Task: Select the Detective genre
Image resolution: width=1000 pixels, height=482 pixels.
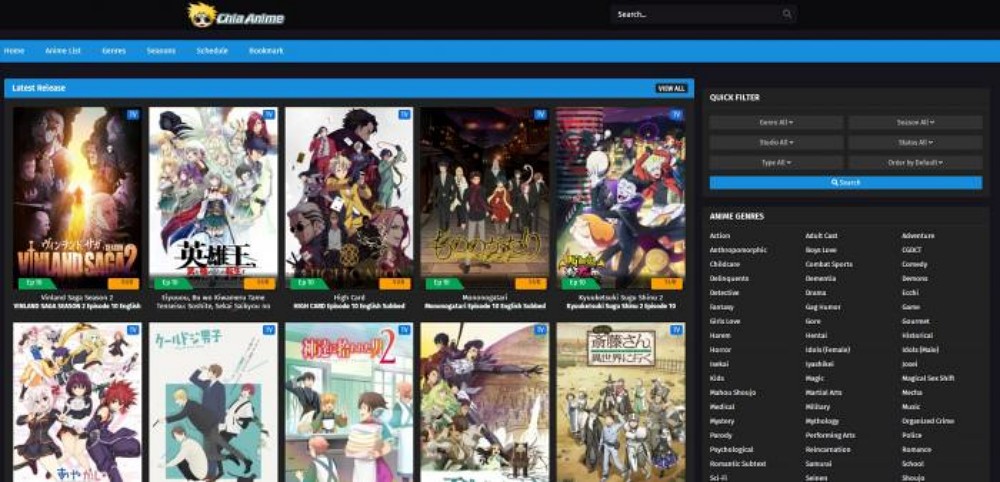Action: point(724,293)
